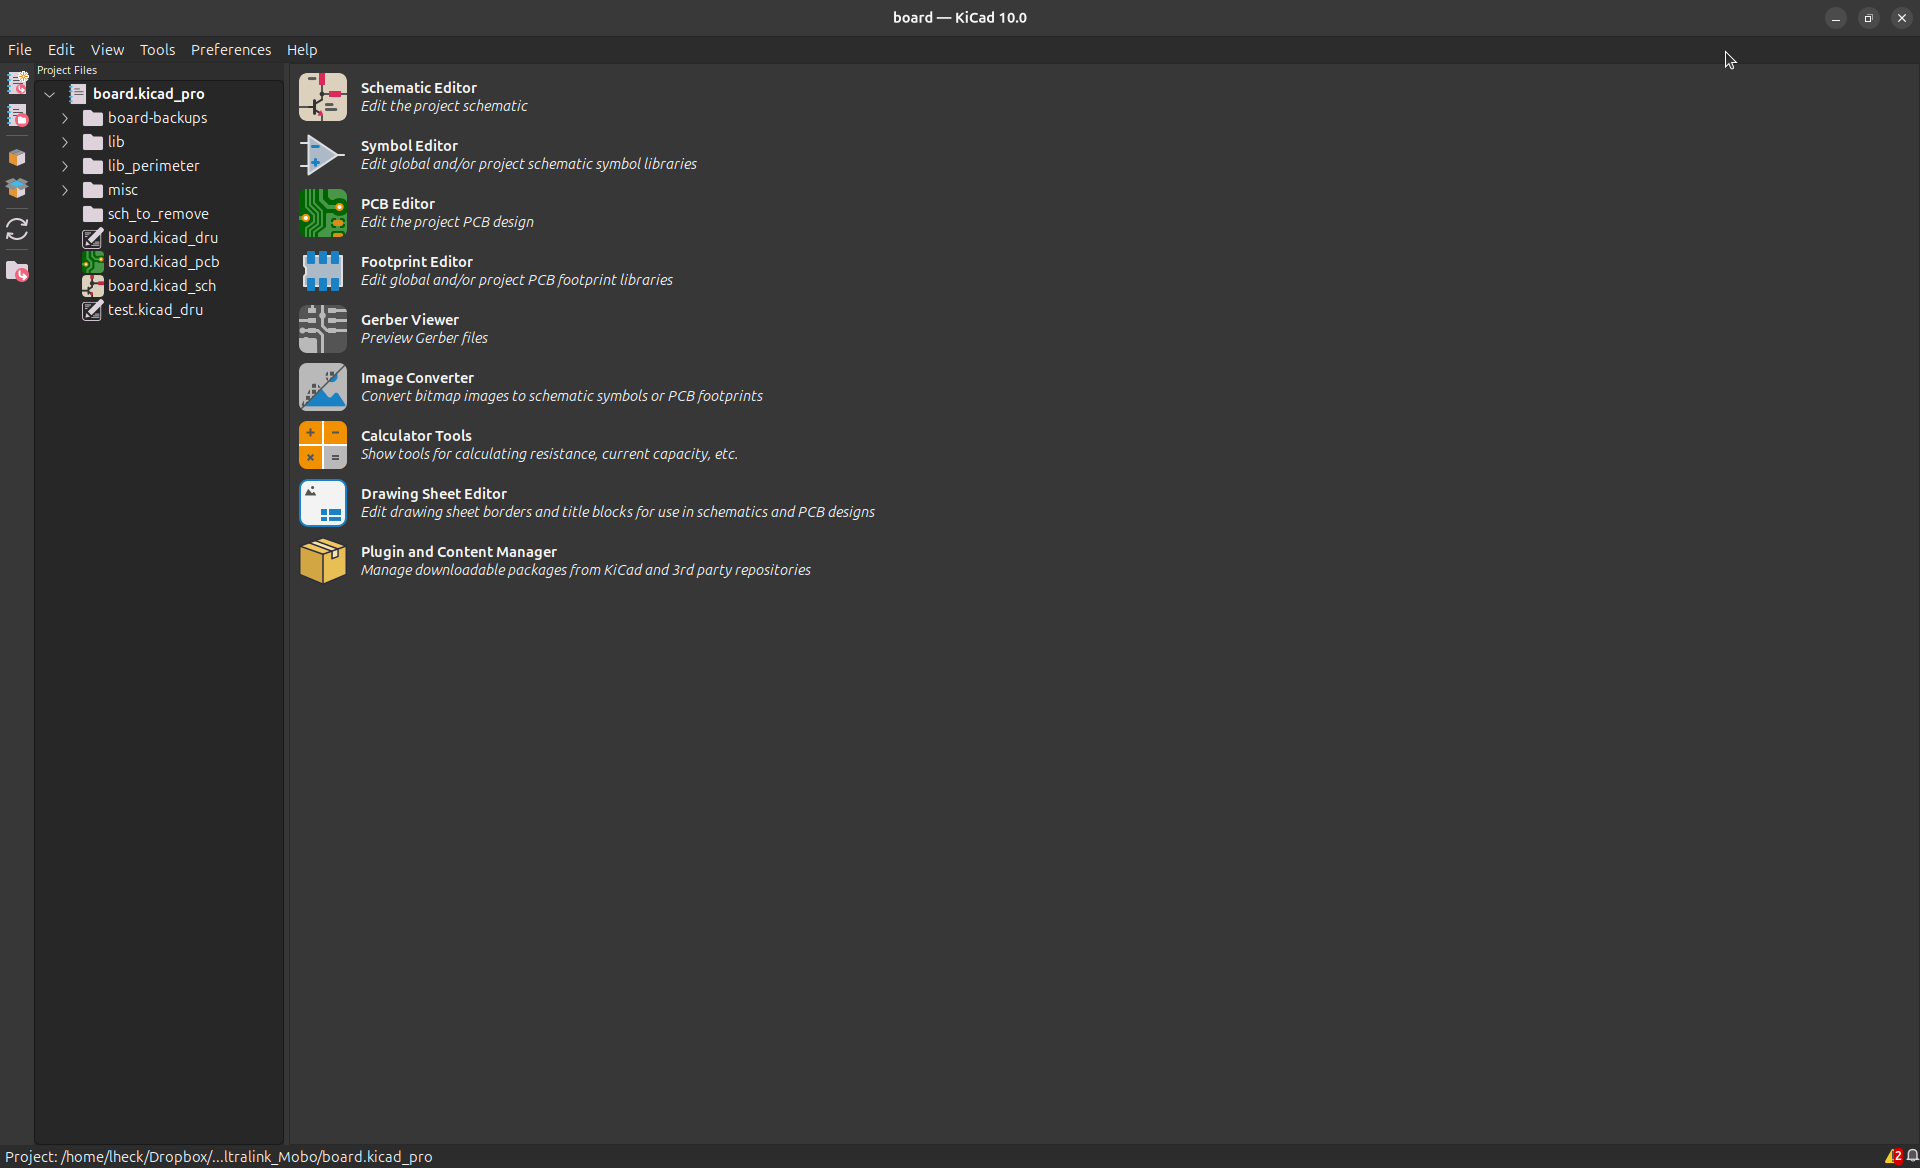The image size is (1920, 1168).
Task: Open the Tools menu
Action: click(157, 50)
